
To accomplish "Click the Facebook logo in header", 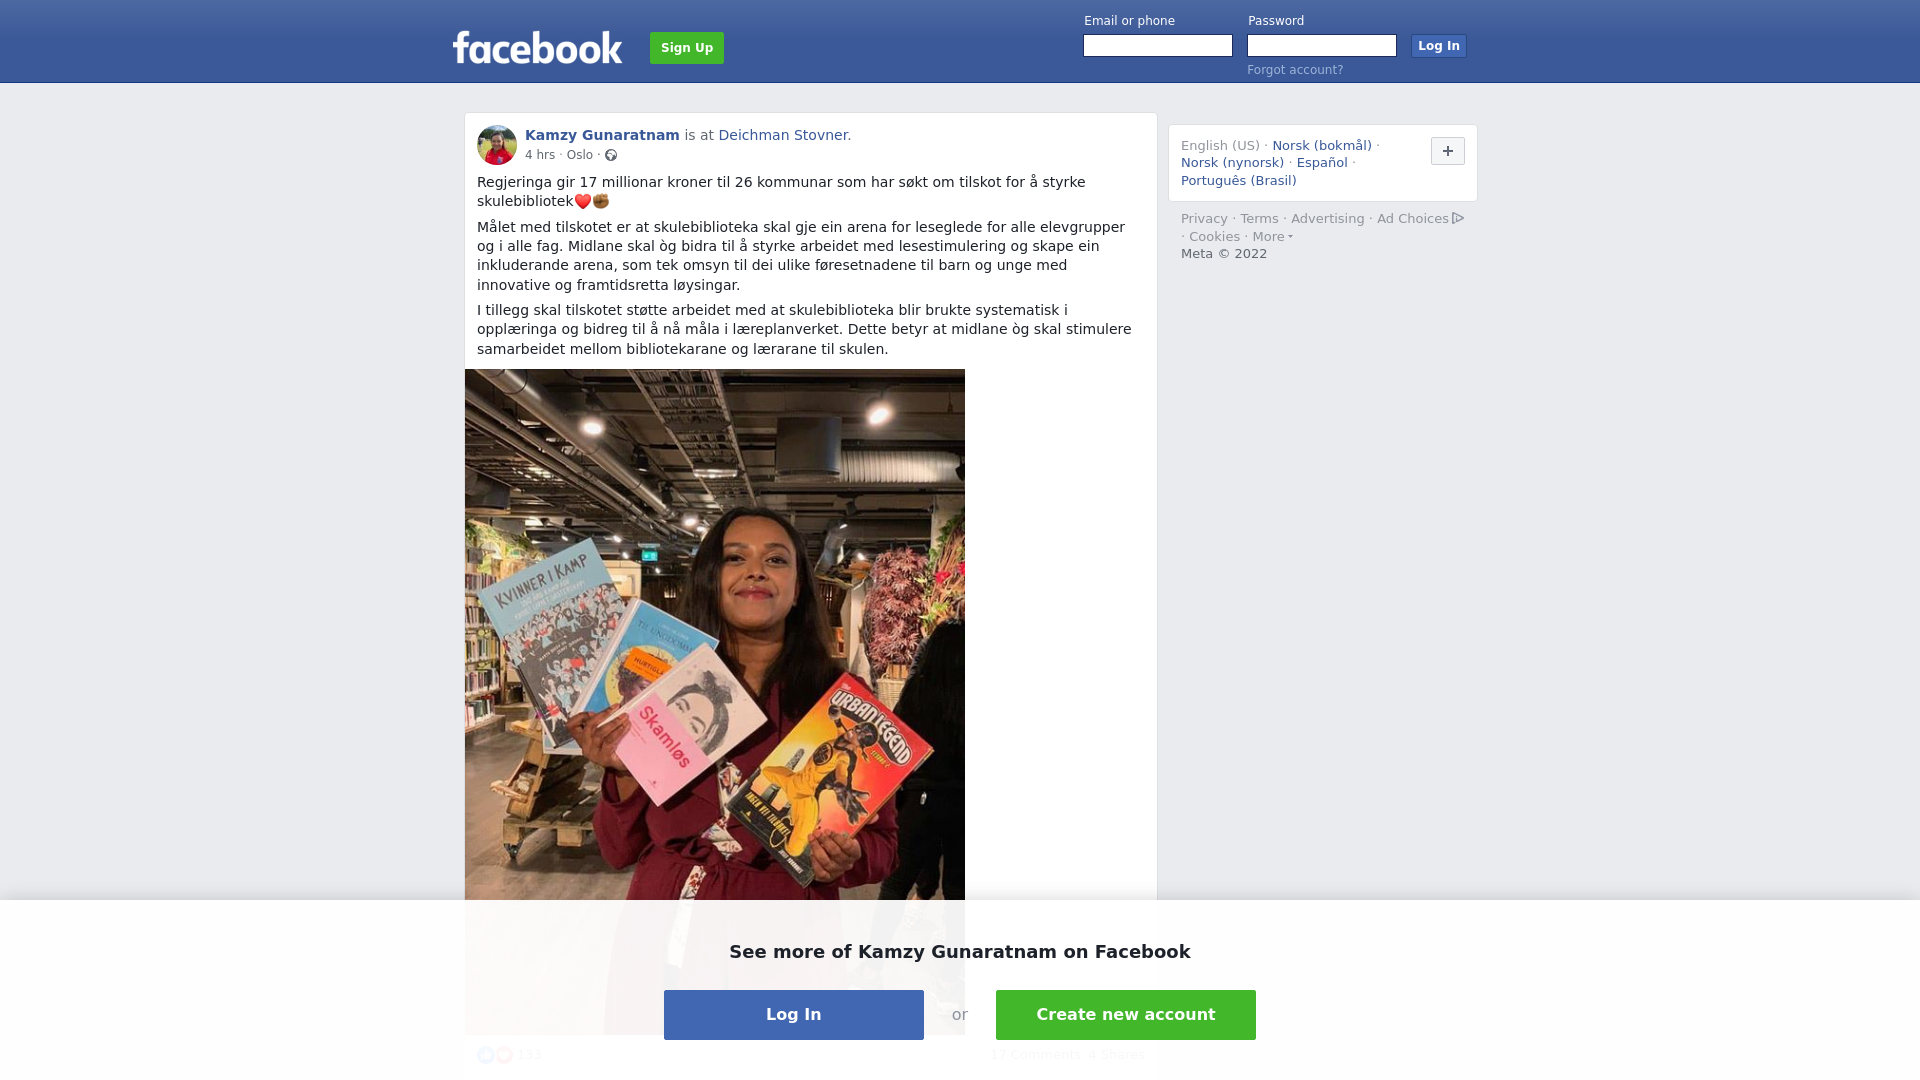I will click(537, 48).
